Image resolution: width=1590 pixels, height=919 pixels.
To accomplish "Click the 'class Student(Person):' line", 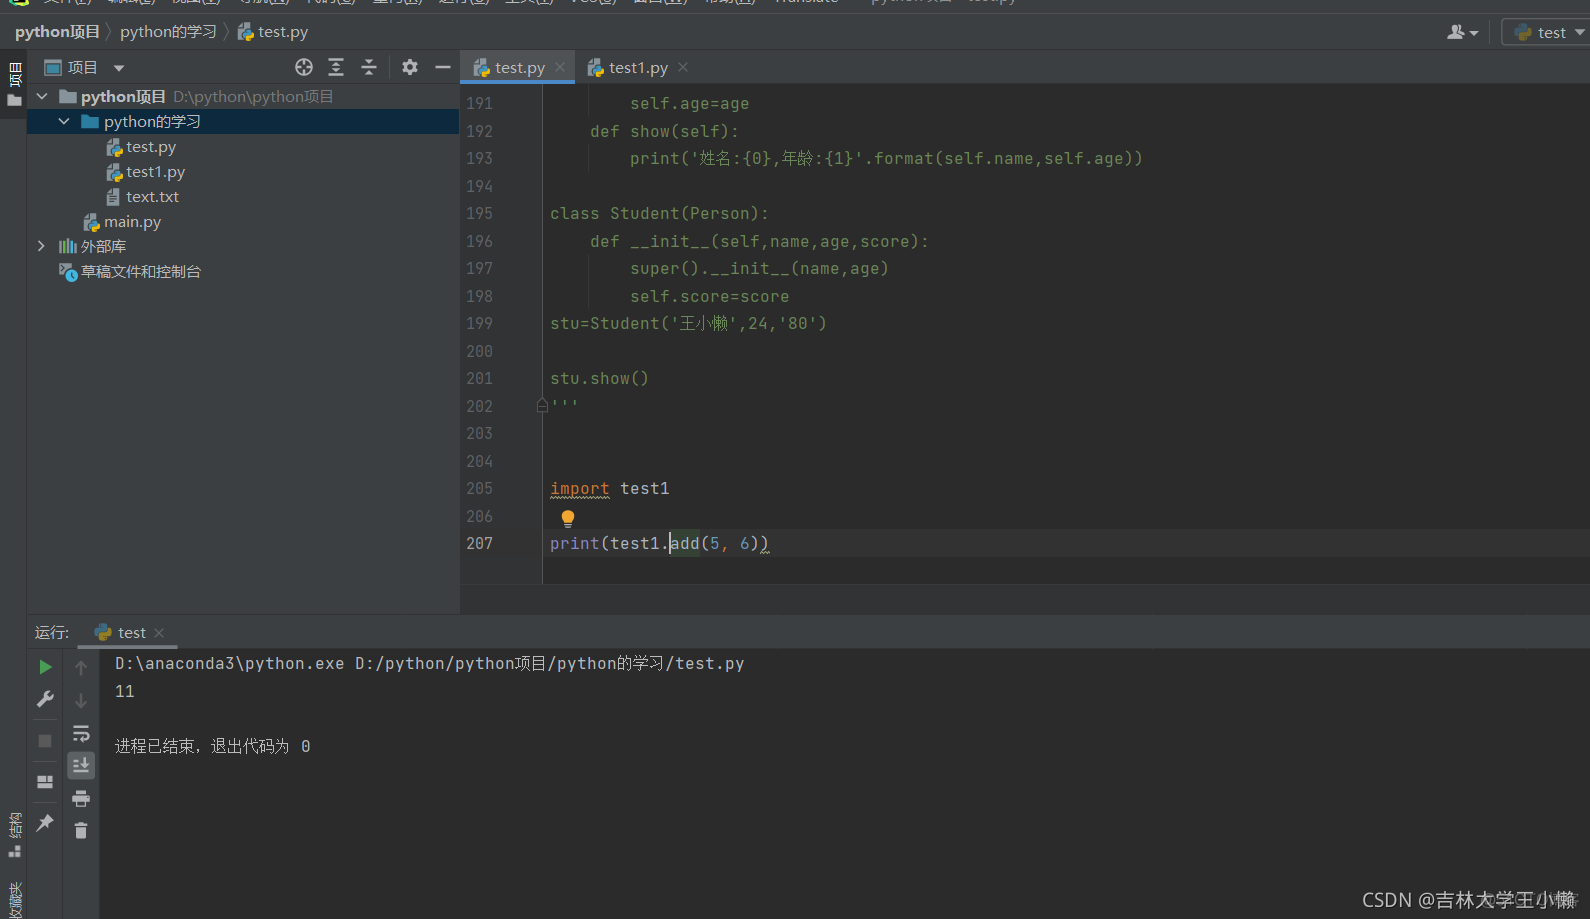I will click(x=660, y=213).
